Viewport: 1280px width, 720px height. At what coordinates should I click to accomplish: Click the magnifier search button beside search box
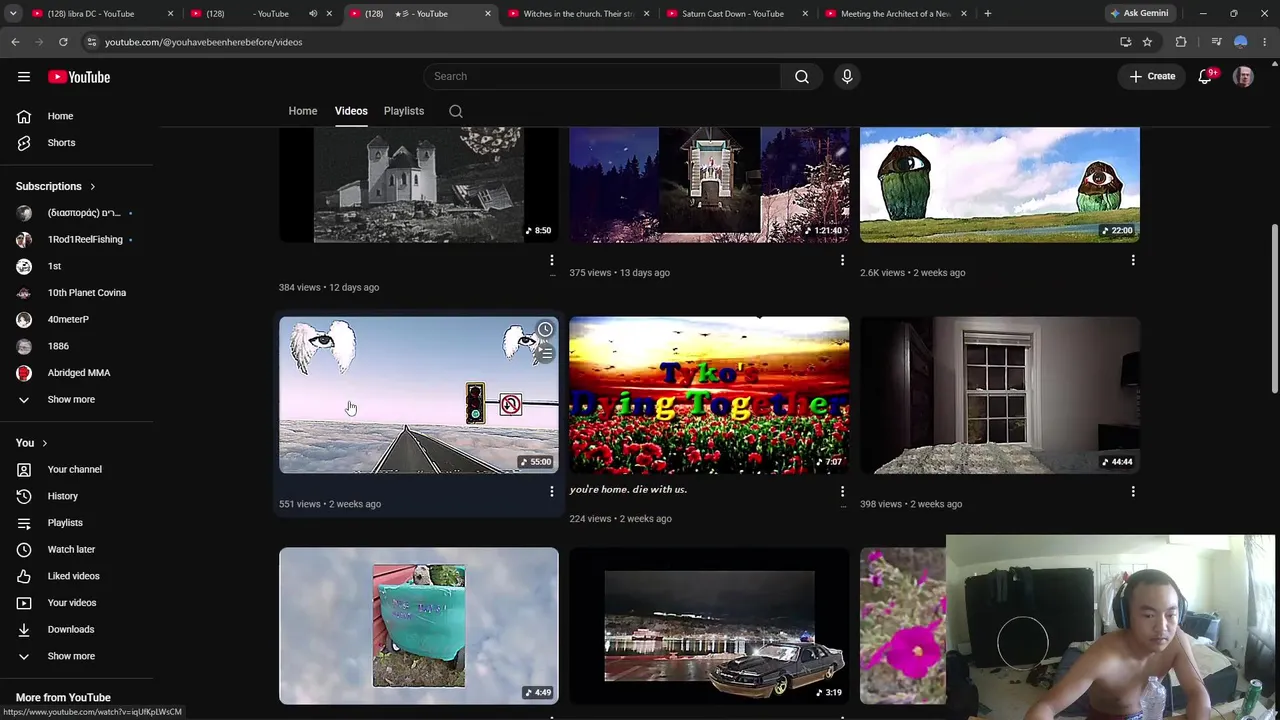coord(802,76)
